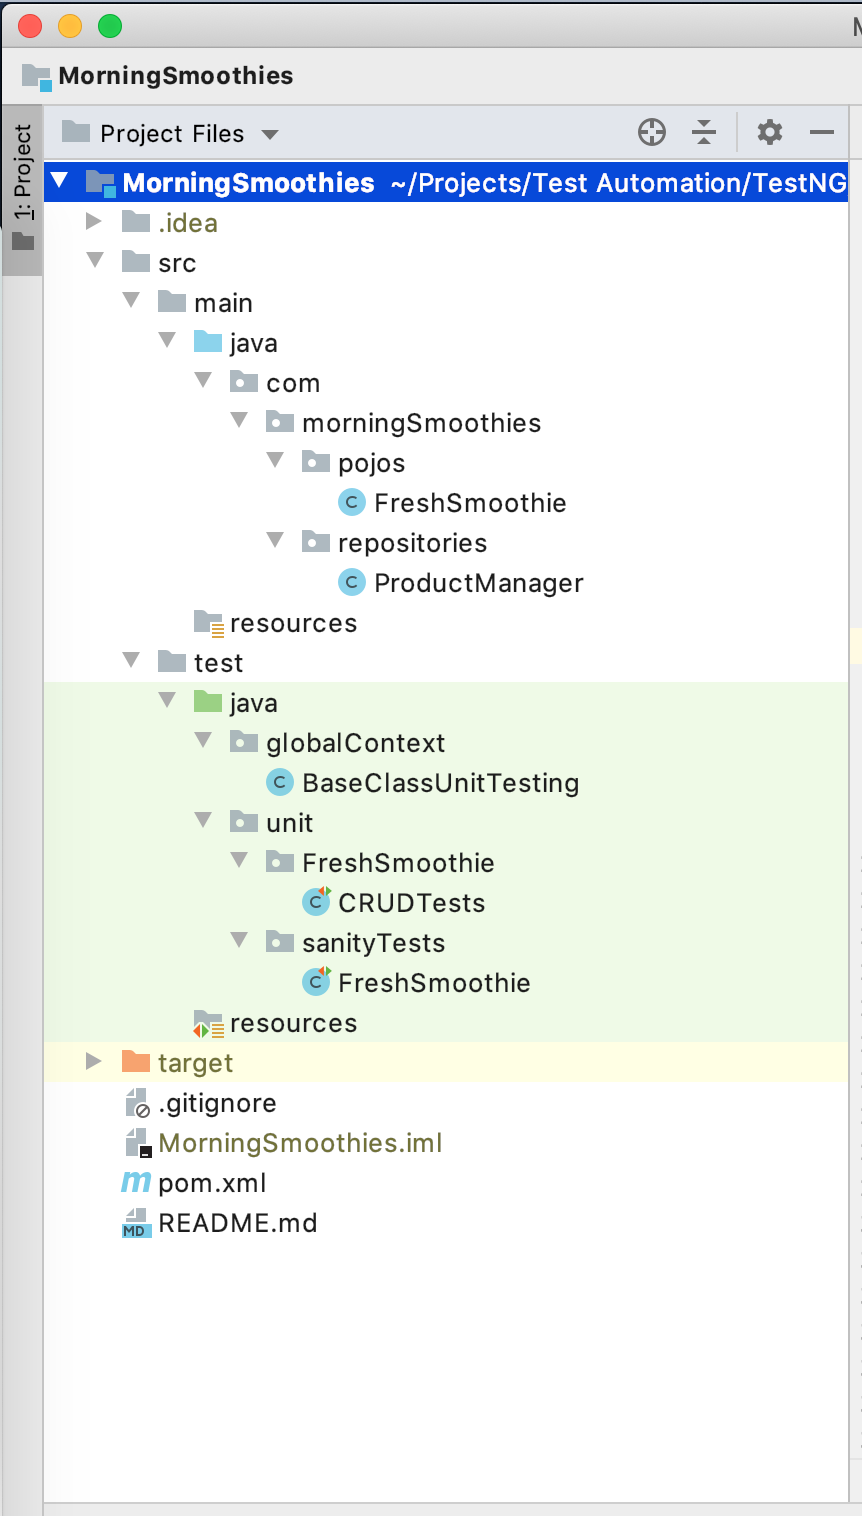Toggle the 1: Project side tab
This screenshot has height=1516, width=862.
(x=22, y=188)
